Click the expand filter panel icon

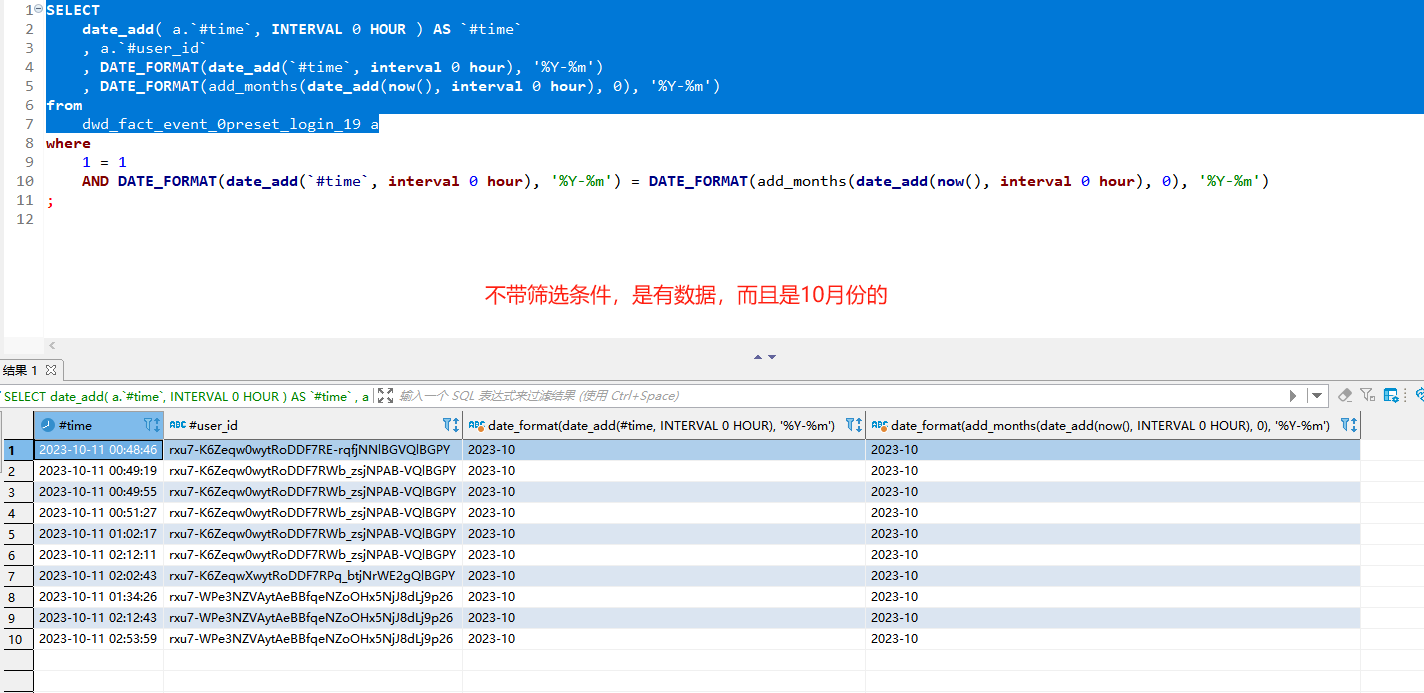click(x=385, y=396)
